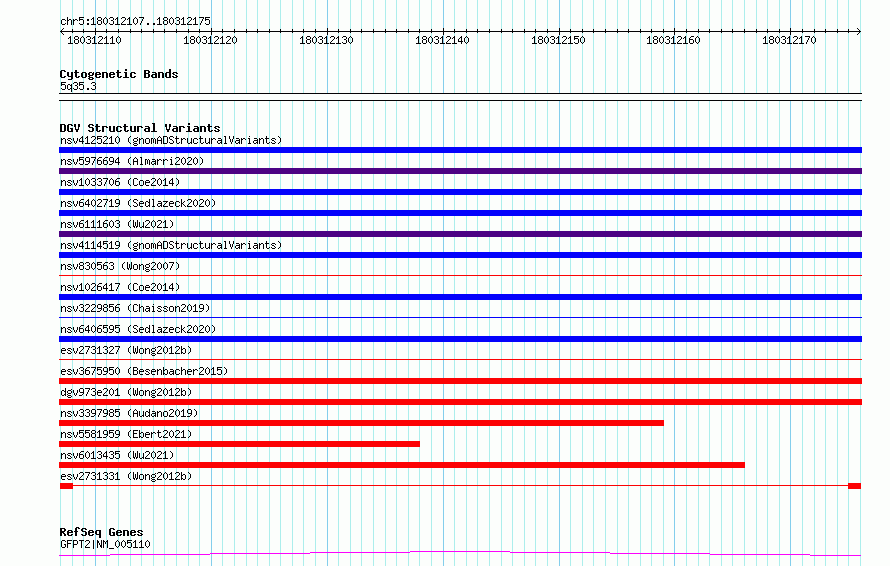Click the DGV Structural Variants heading

(140, 128)
